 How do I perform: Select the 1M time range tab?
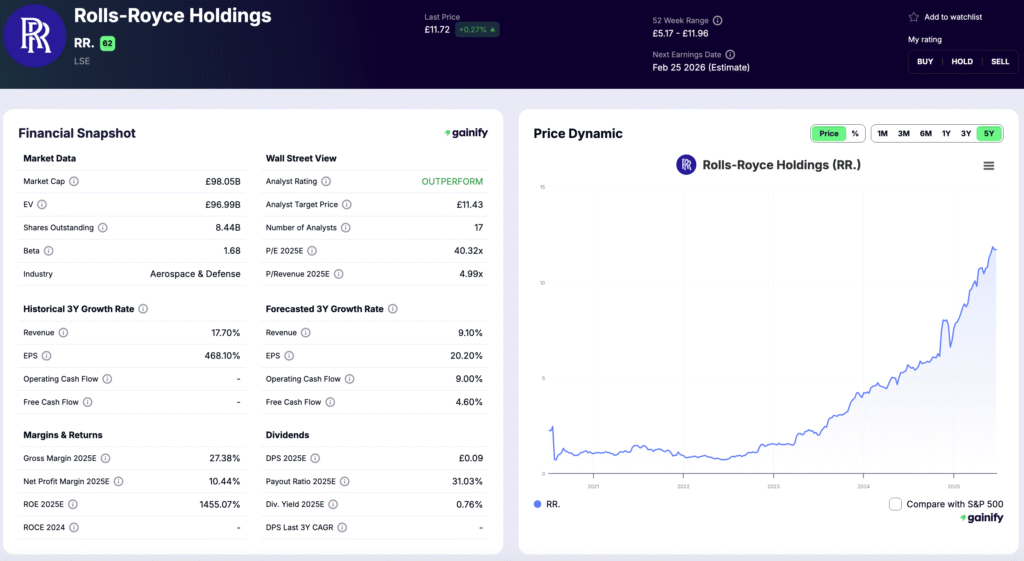tap(882, 134)
